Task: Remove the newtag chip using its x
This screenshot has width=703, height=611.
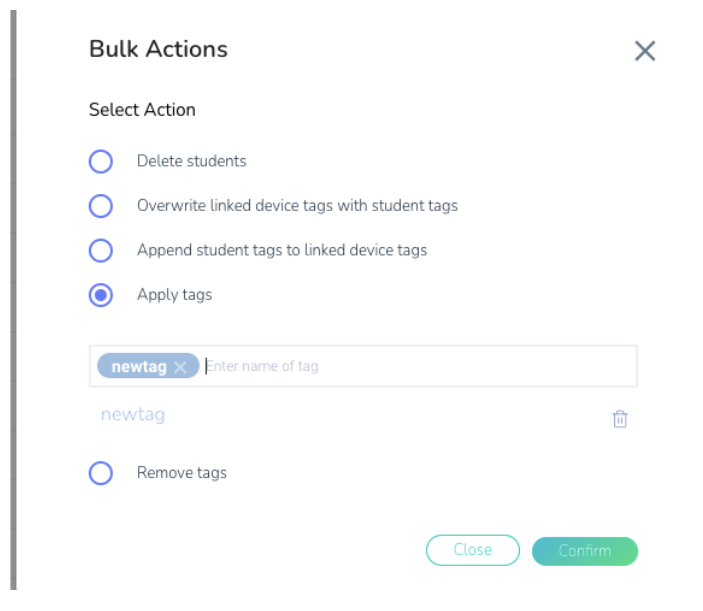Action: (180, 367)
